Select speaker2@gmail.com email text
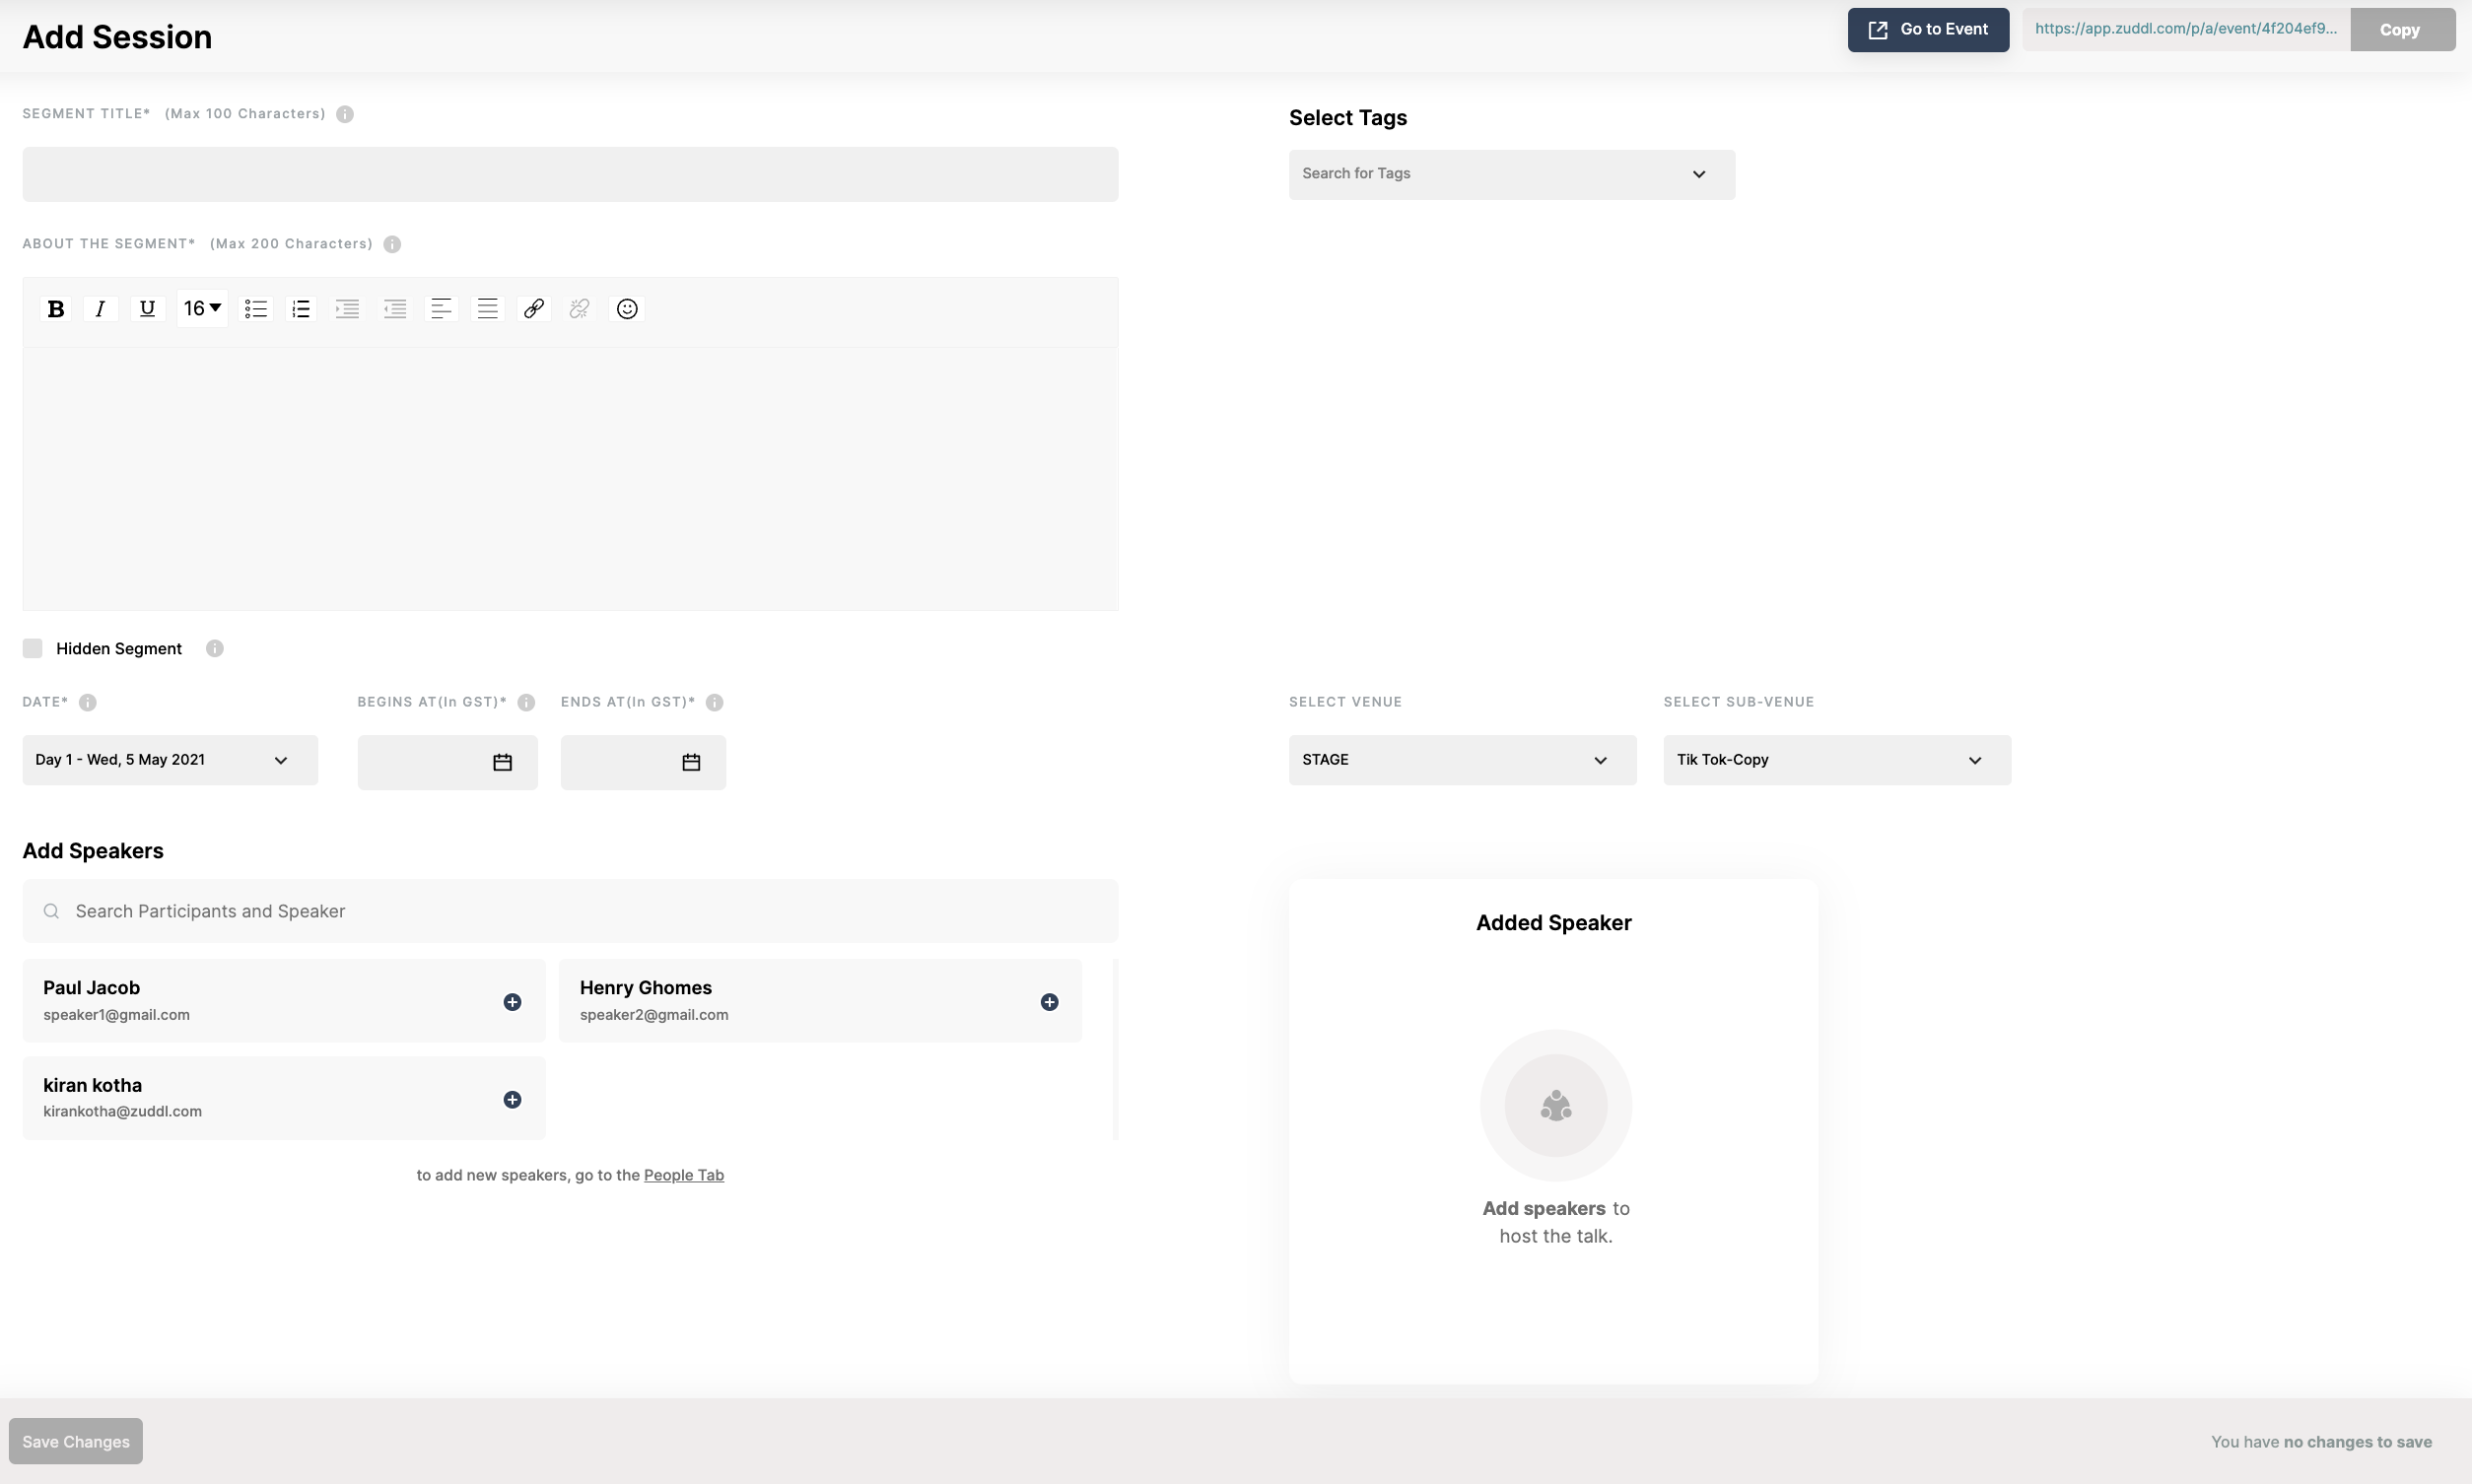 pos(654,1015)
